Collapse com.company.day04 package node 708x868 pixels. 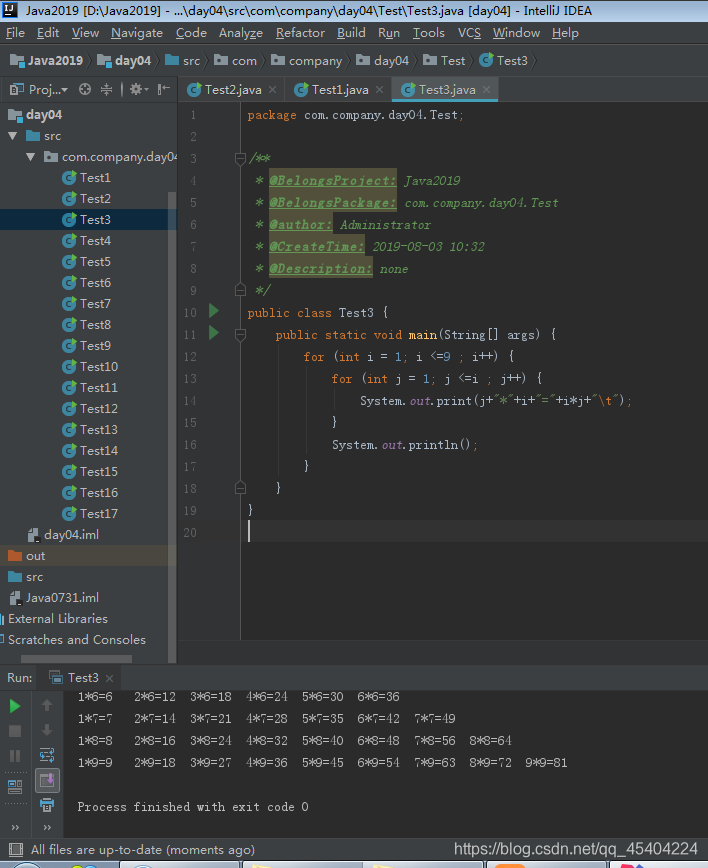pyautogui.click(x=30, y=157)
